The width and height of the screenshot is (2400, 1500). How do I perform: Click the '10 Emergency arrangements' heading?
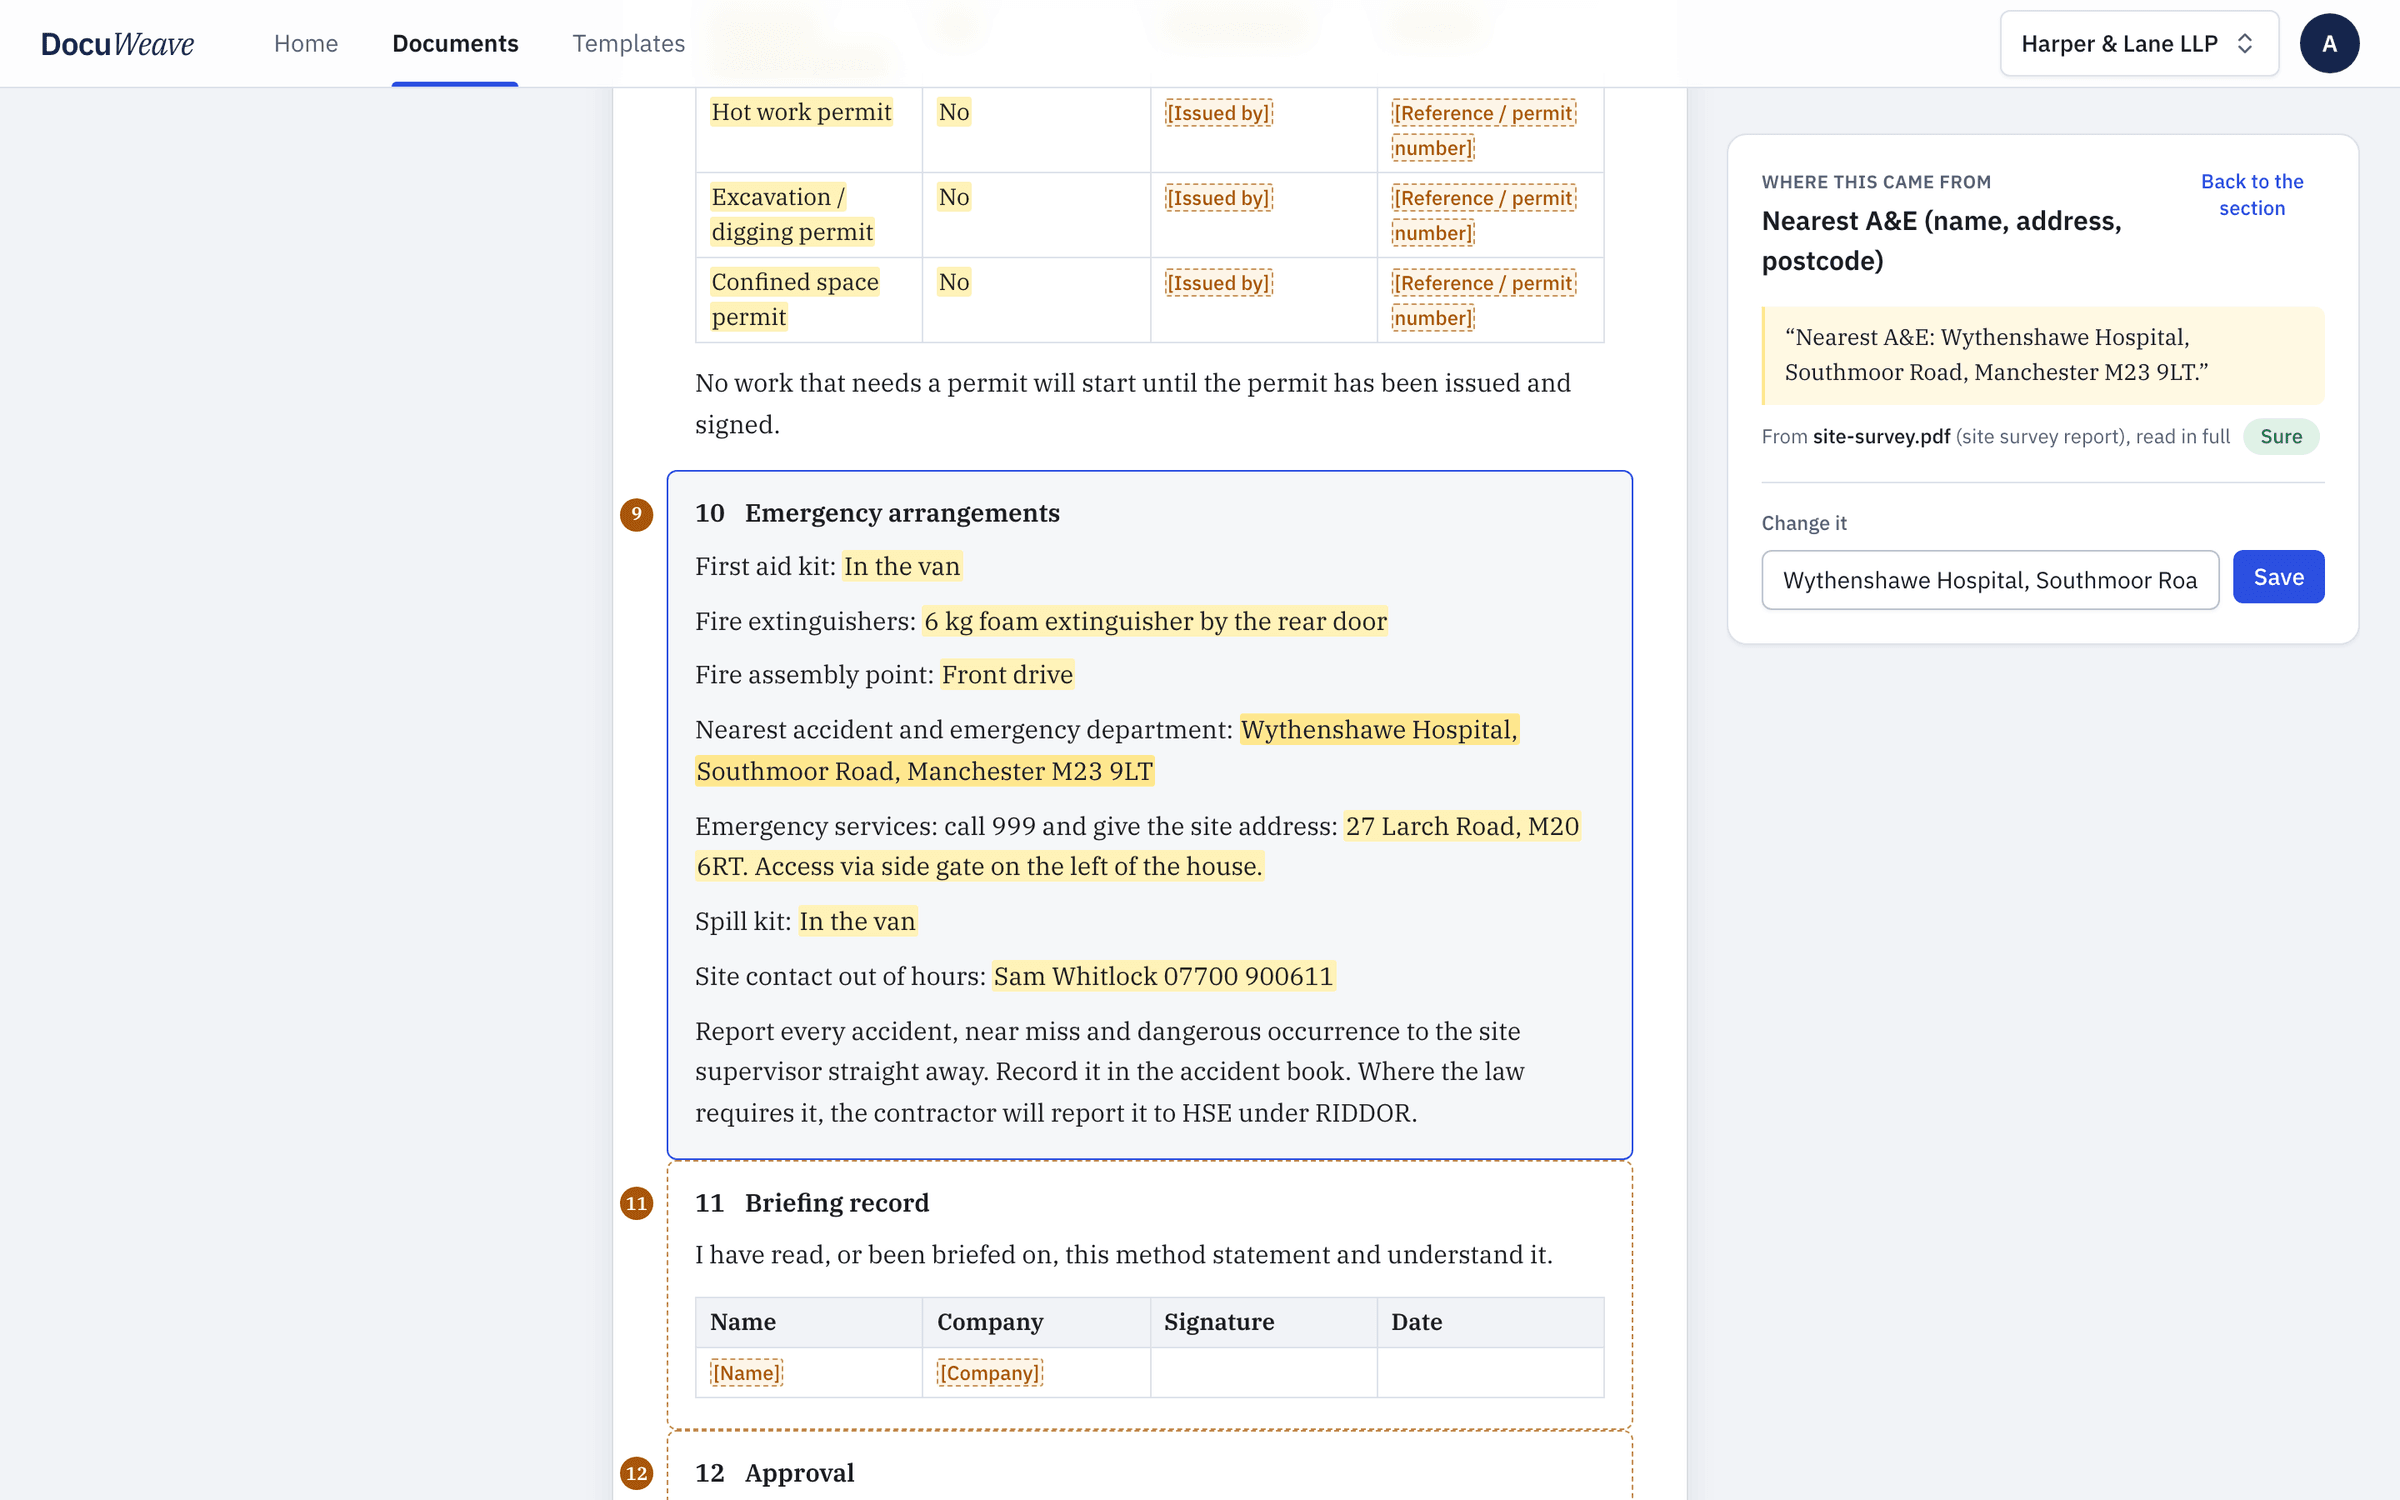tap(878, 513)
